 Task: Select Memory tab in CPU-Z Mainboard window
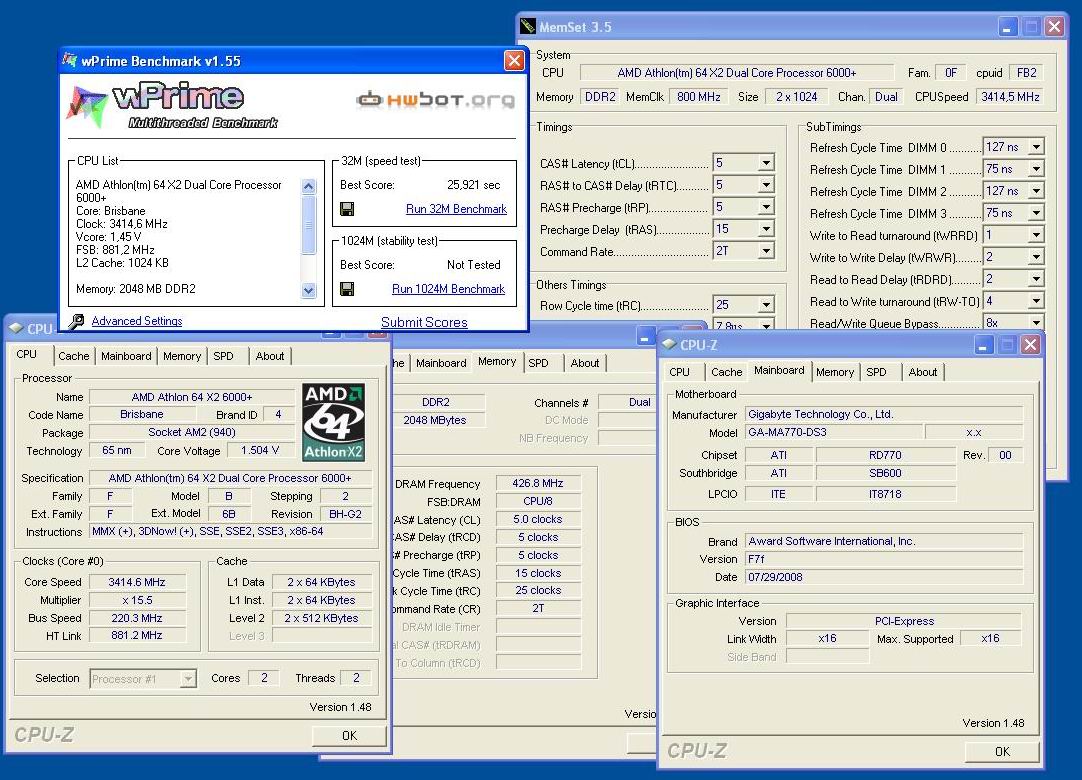(x=835, y=372)
